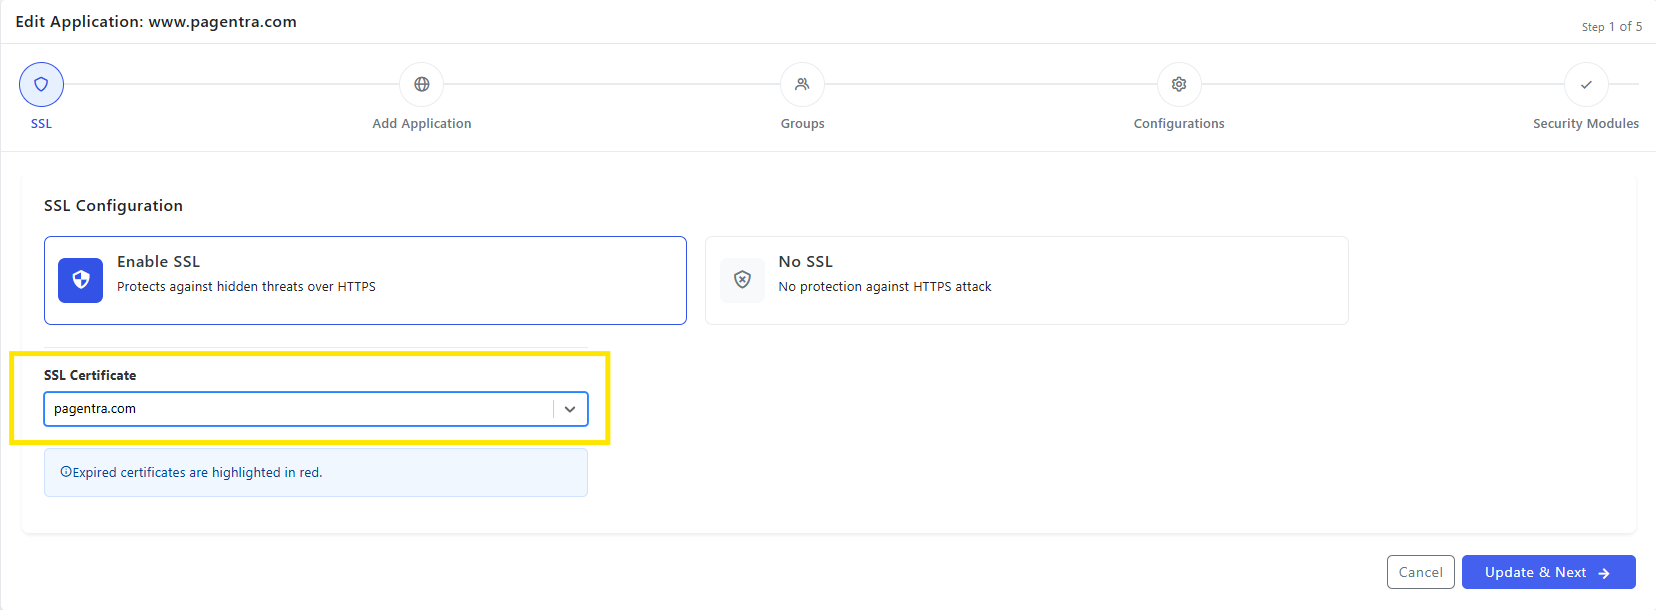Image resolution: width=1656 pixels, height=610 pixels.
Task: Open the Groups step label
Action: click(x=803, y=124)
